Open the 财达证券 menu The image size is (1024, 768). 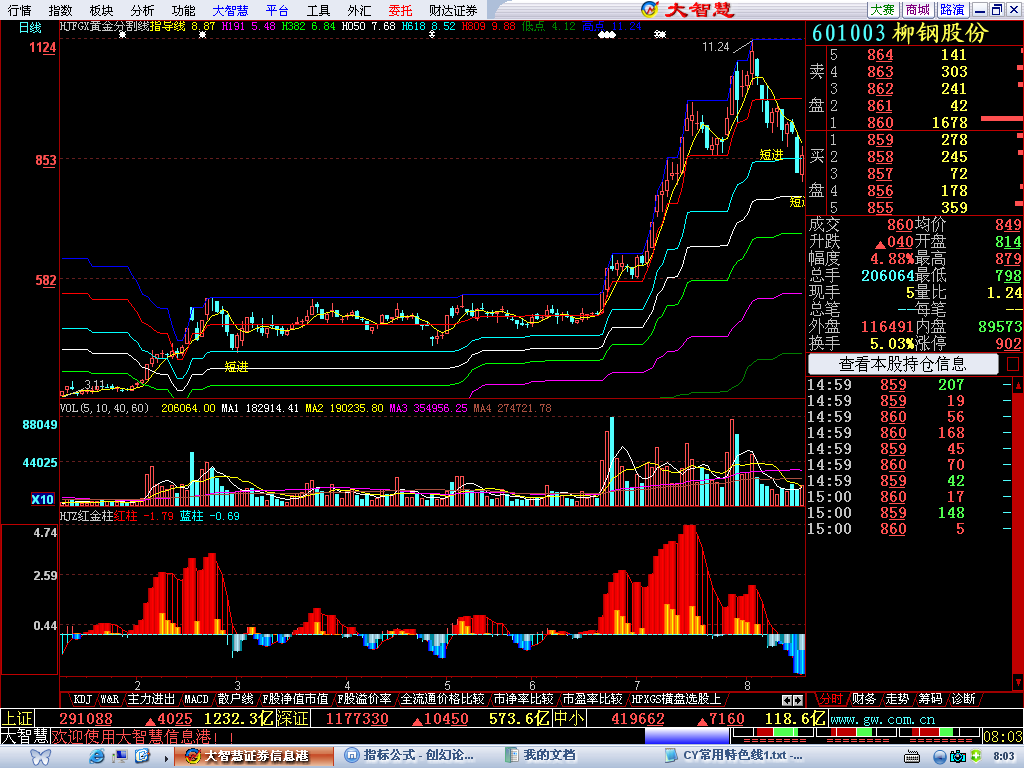(x=453, y=10)
